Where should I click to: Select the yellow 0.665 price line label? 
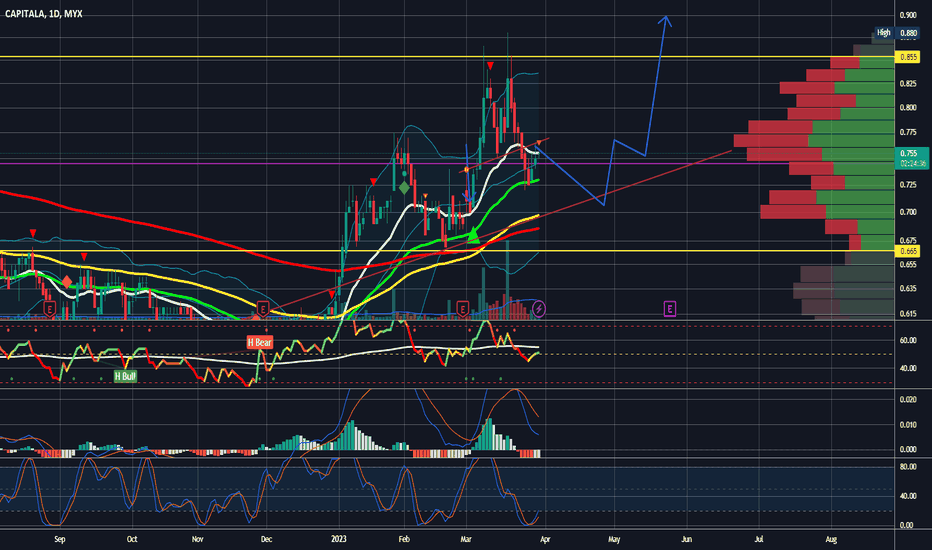coord(908,251)
